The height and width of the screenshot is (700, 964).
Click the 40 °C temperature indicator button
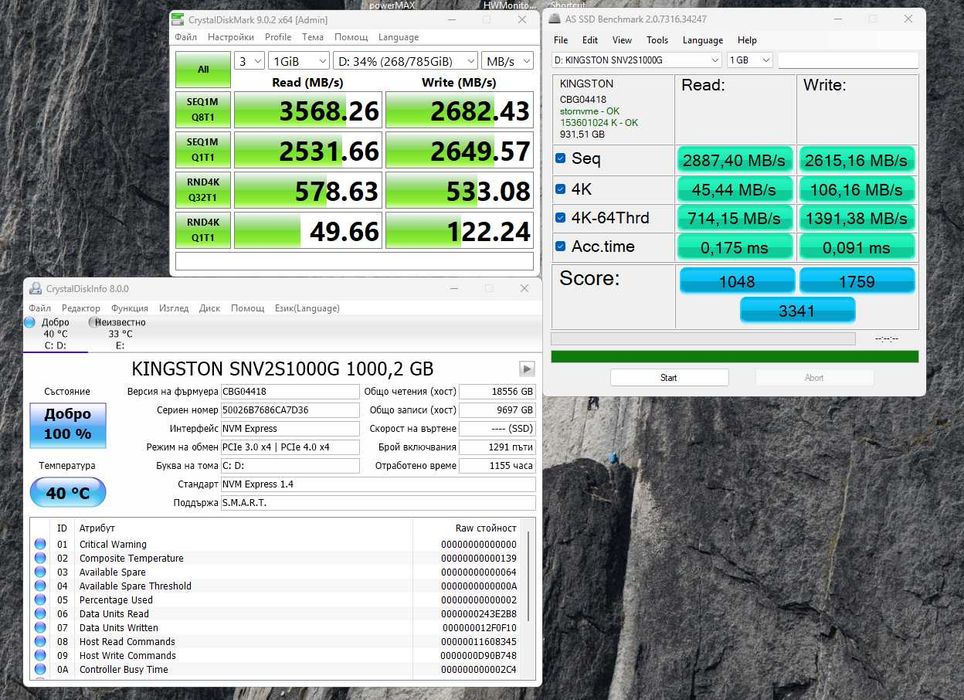(68, 492)
